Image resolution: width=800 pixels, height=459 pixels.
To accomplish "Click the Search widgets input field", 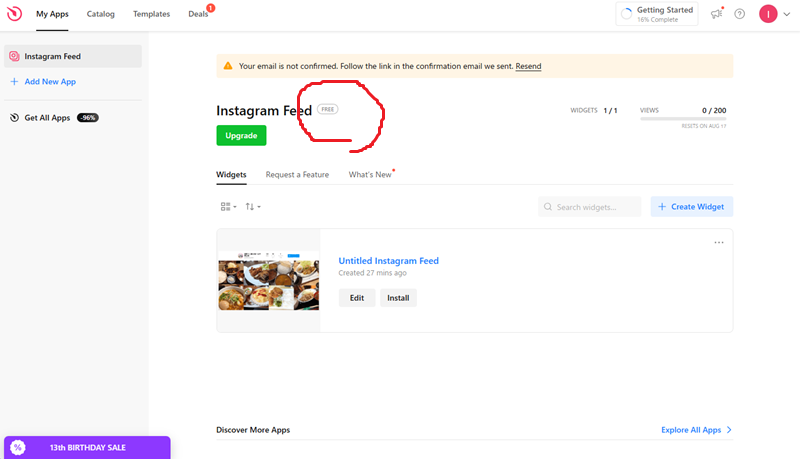I will point(589,207).
